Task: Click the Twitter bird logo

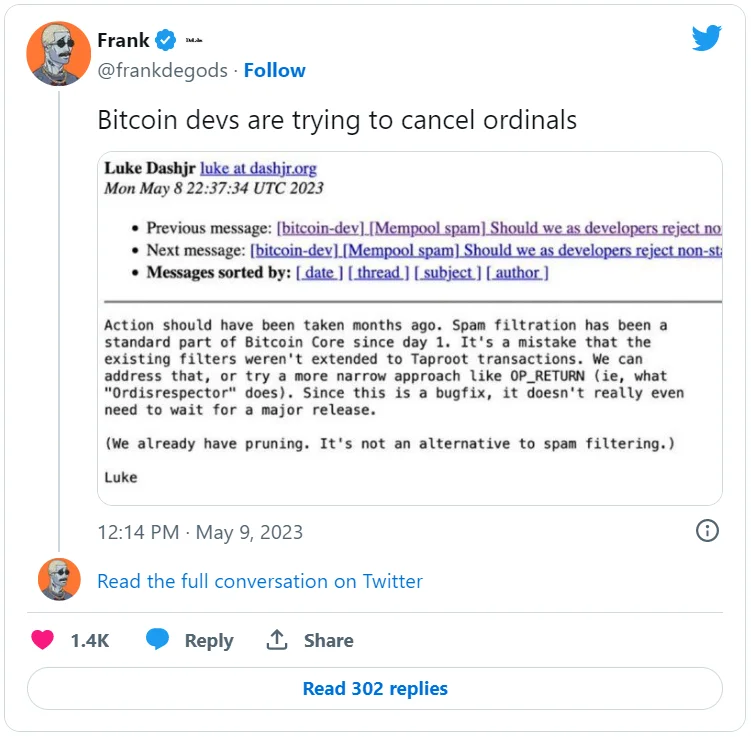Action: [x=706, y=39]
